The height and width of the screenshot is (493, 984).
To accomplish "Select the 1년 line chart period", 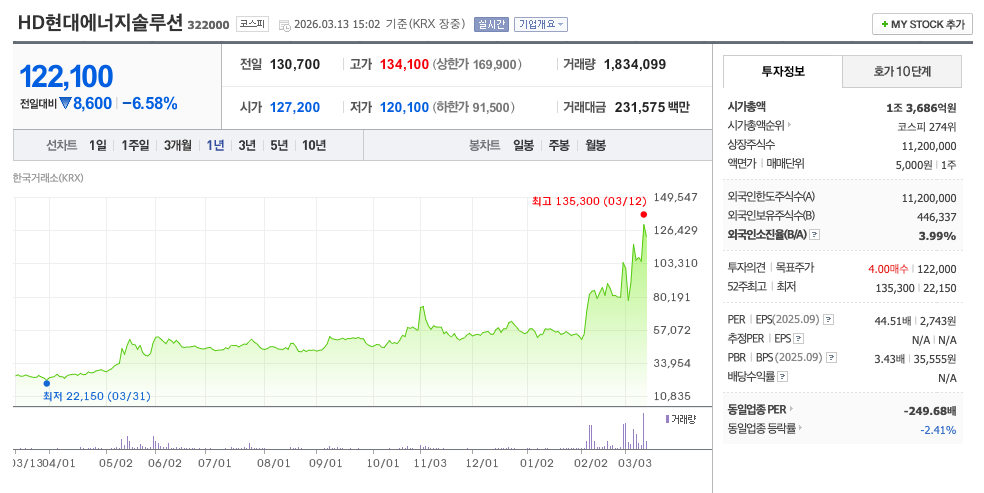I will click(x=215, y=146).
